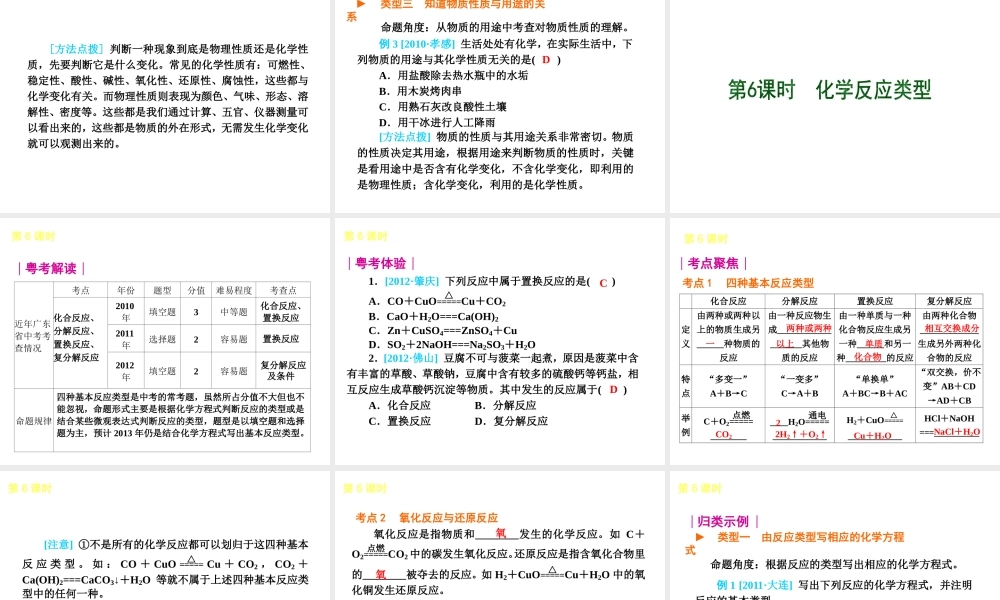Click the heading 考点1 四种基本反应类型

[747, 282]
